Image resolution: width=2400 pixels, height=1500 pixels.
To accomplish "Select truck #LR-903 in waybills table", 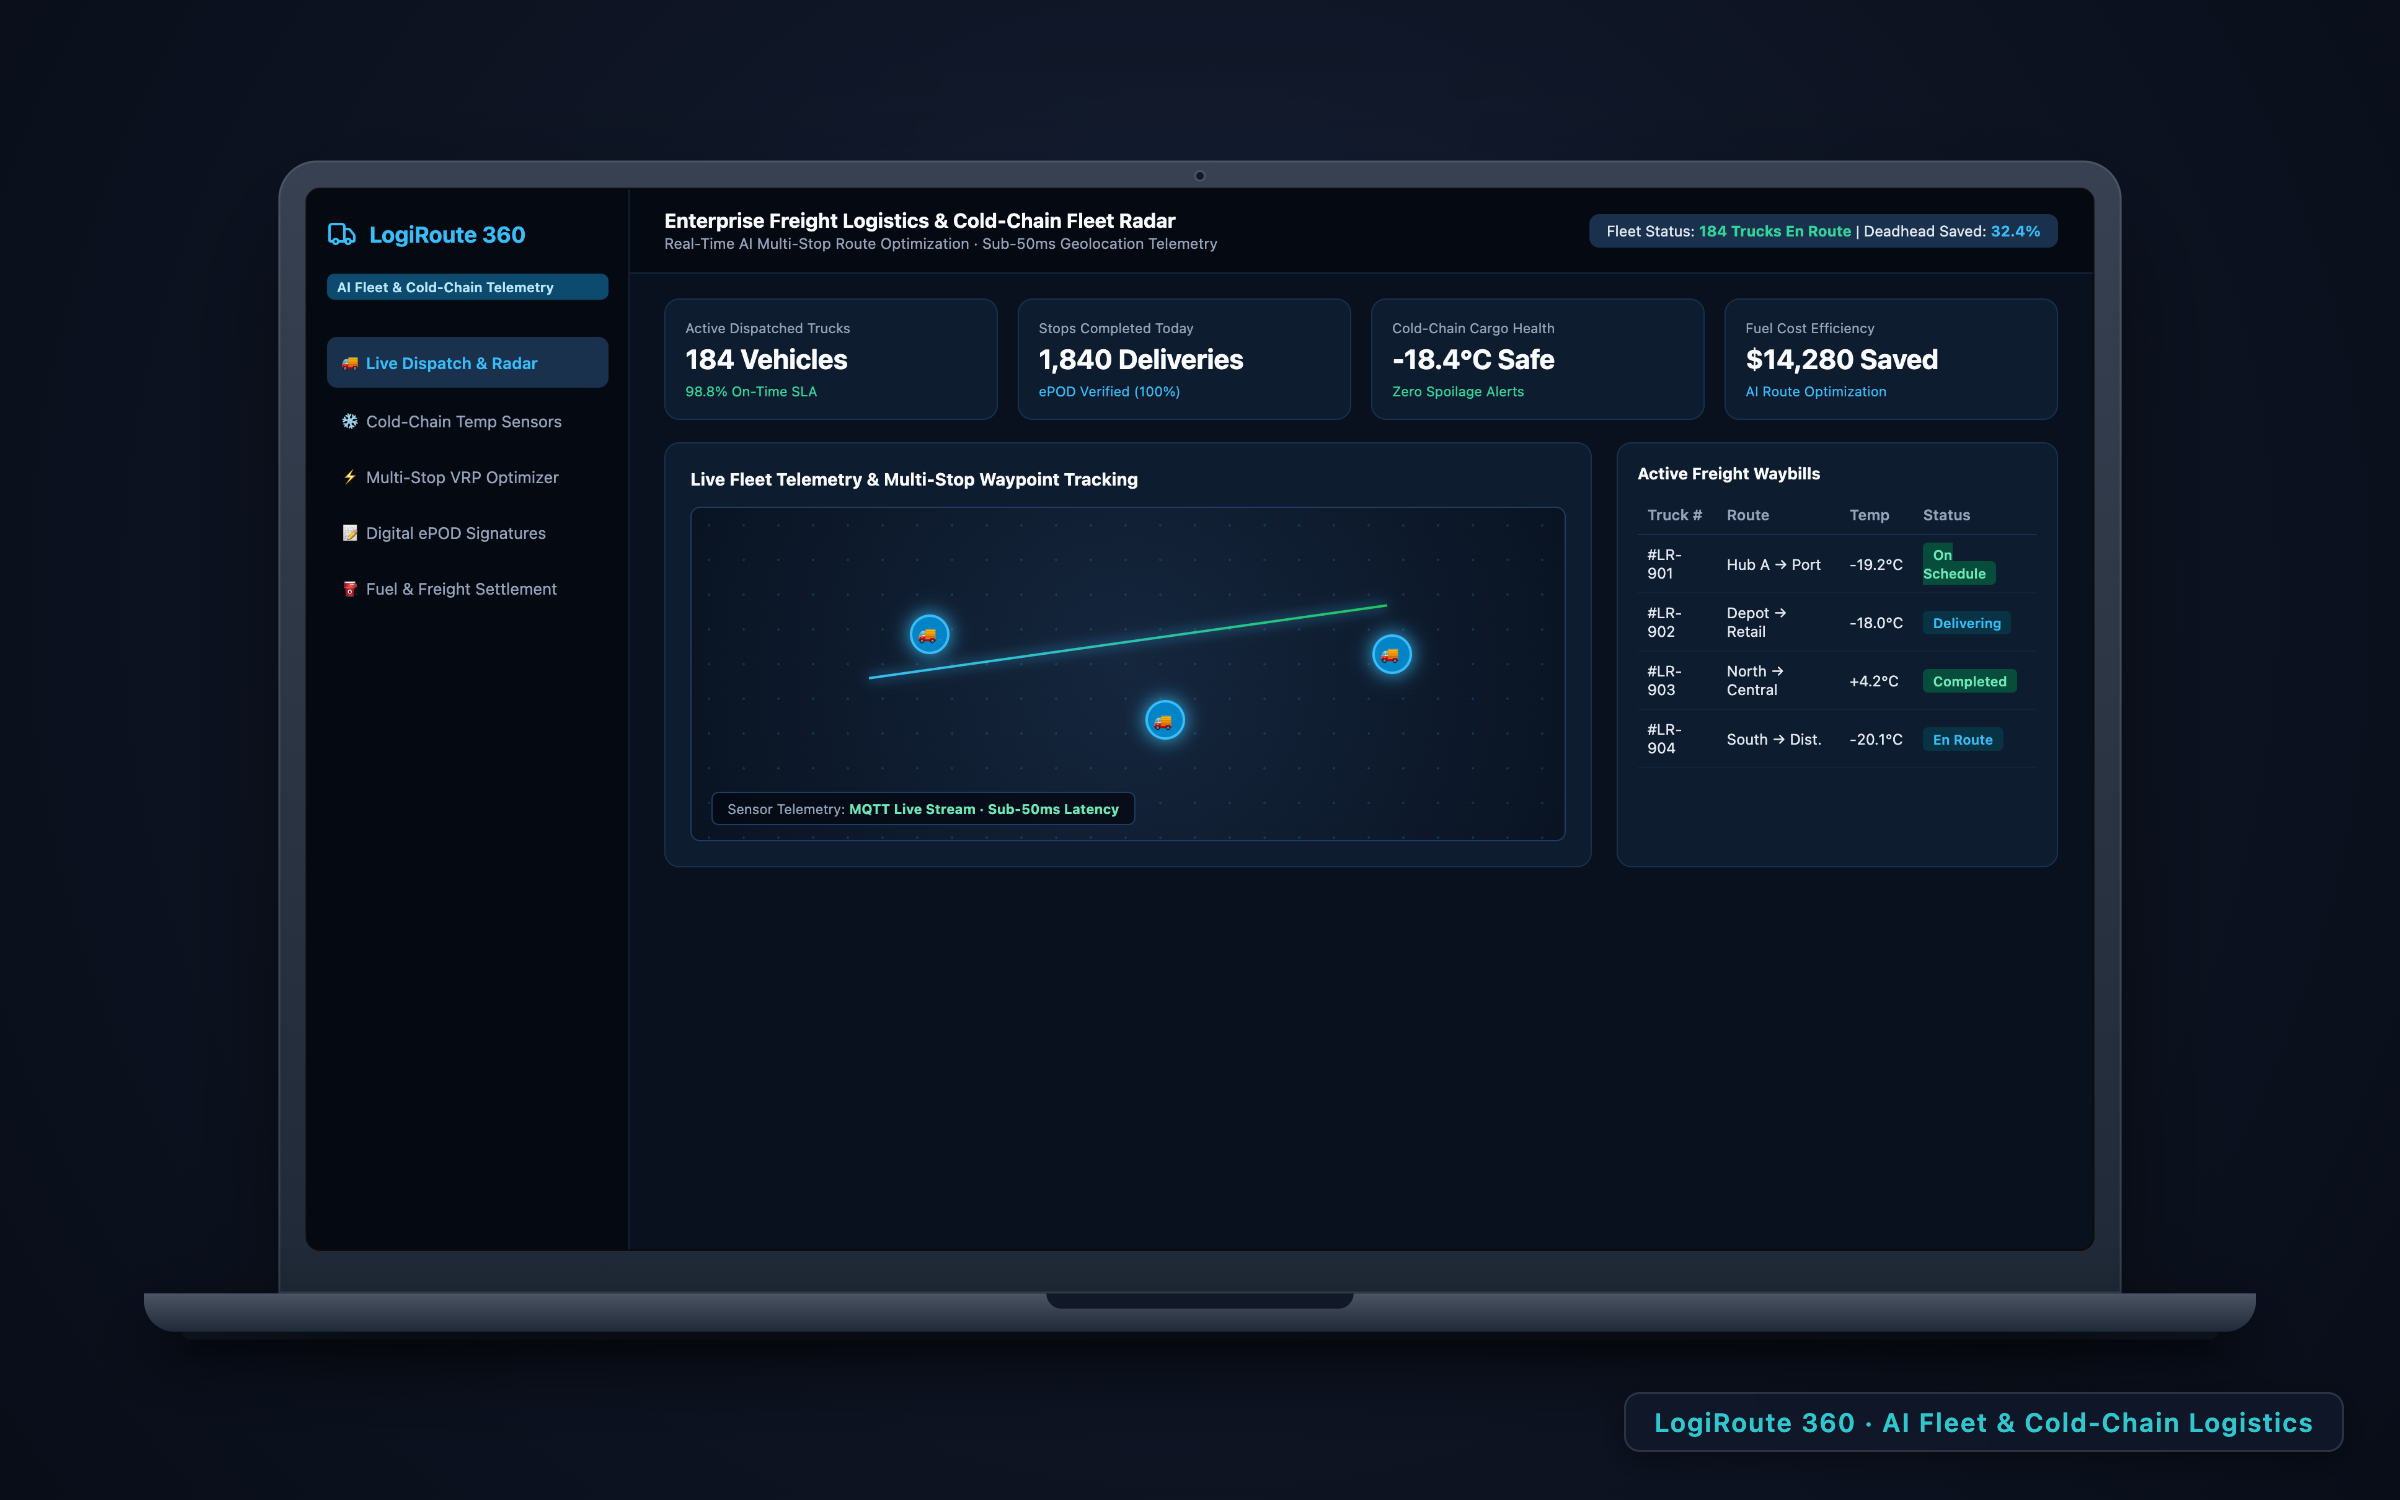I will pyautogui.click(x=1664, y=680).
